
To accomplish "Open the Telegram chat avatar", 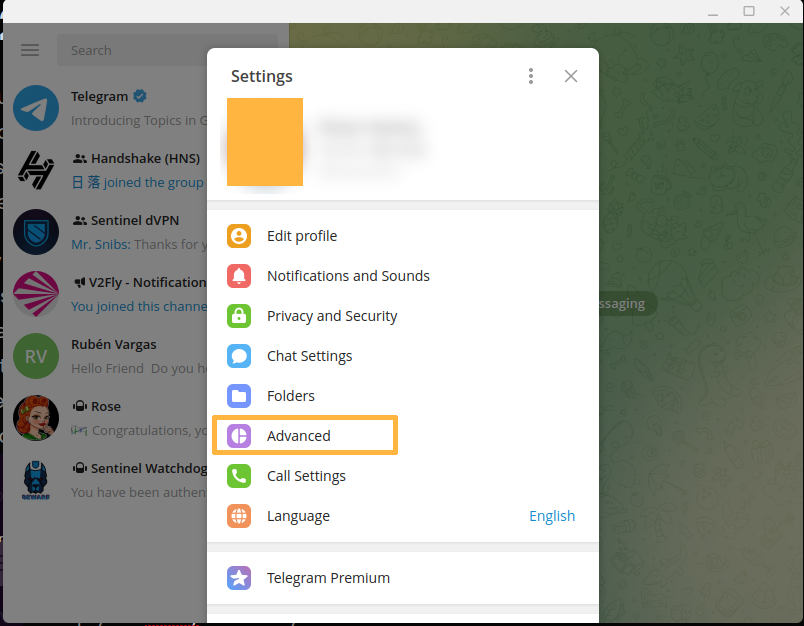I will coord(36,108).
